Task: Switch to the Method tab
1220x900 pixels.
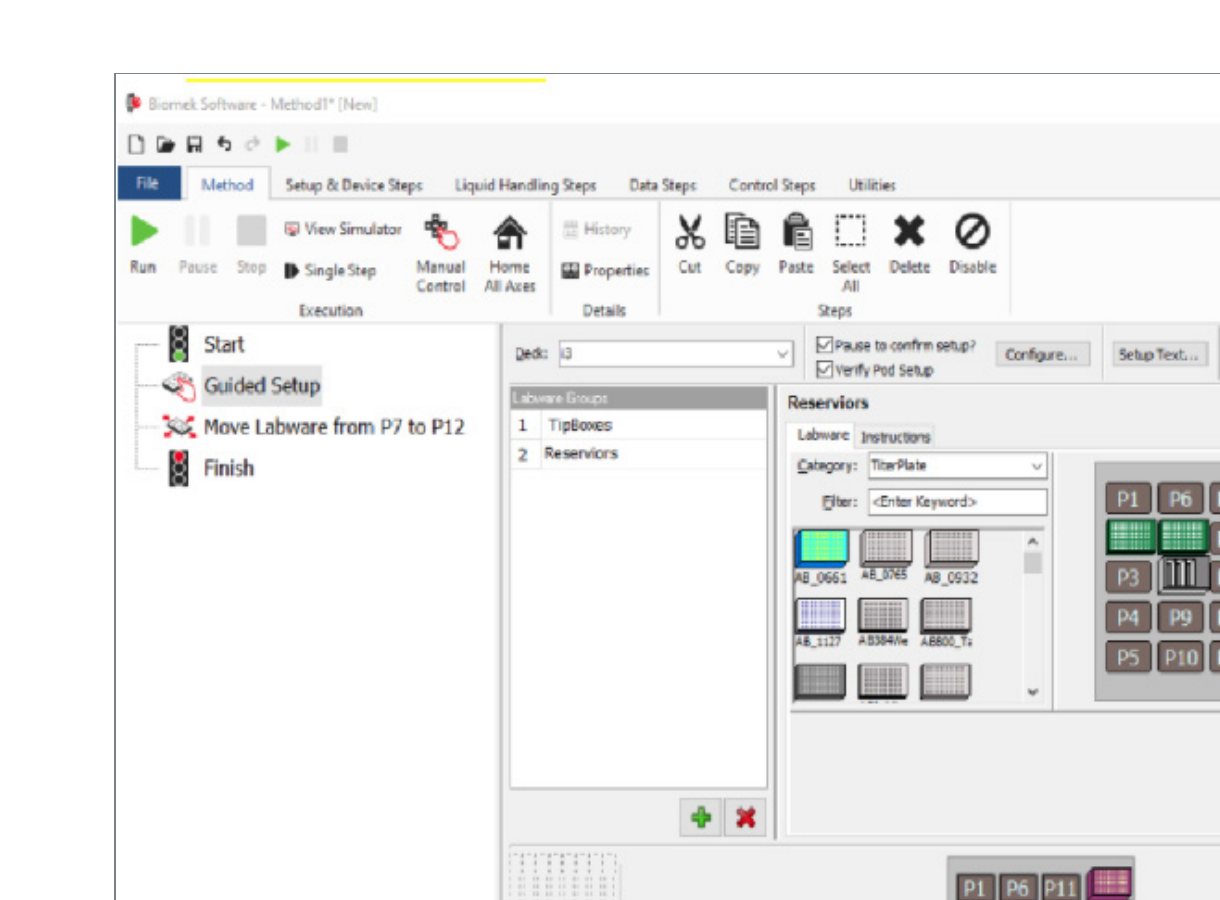Action: click(x=227, y=184)
